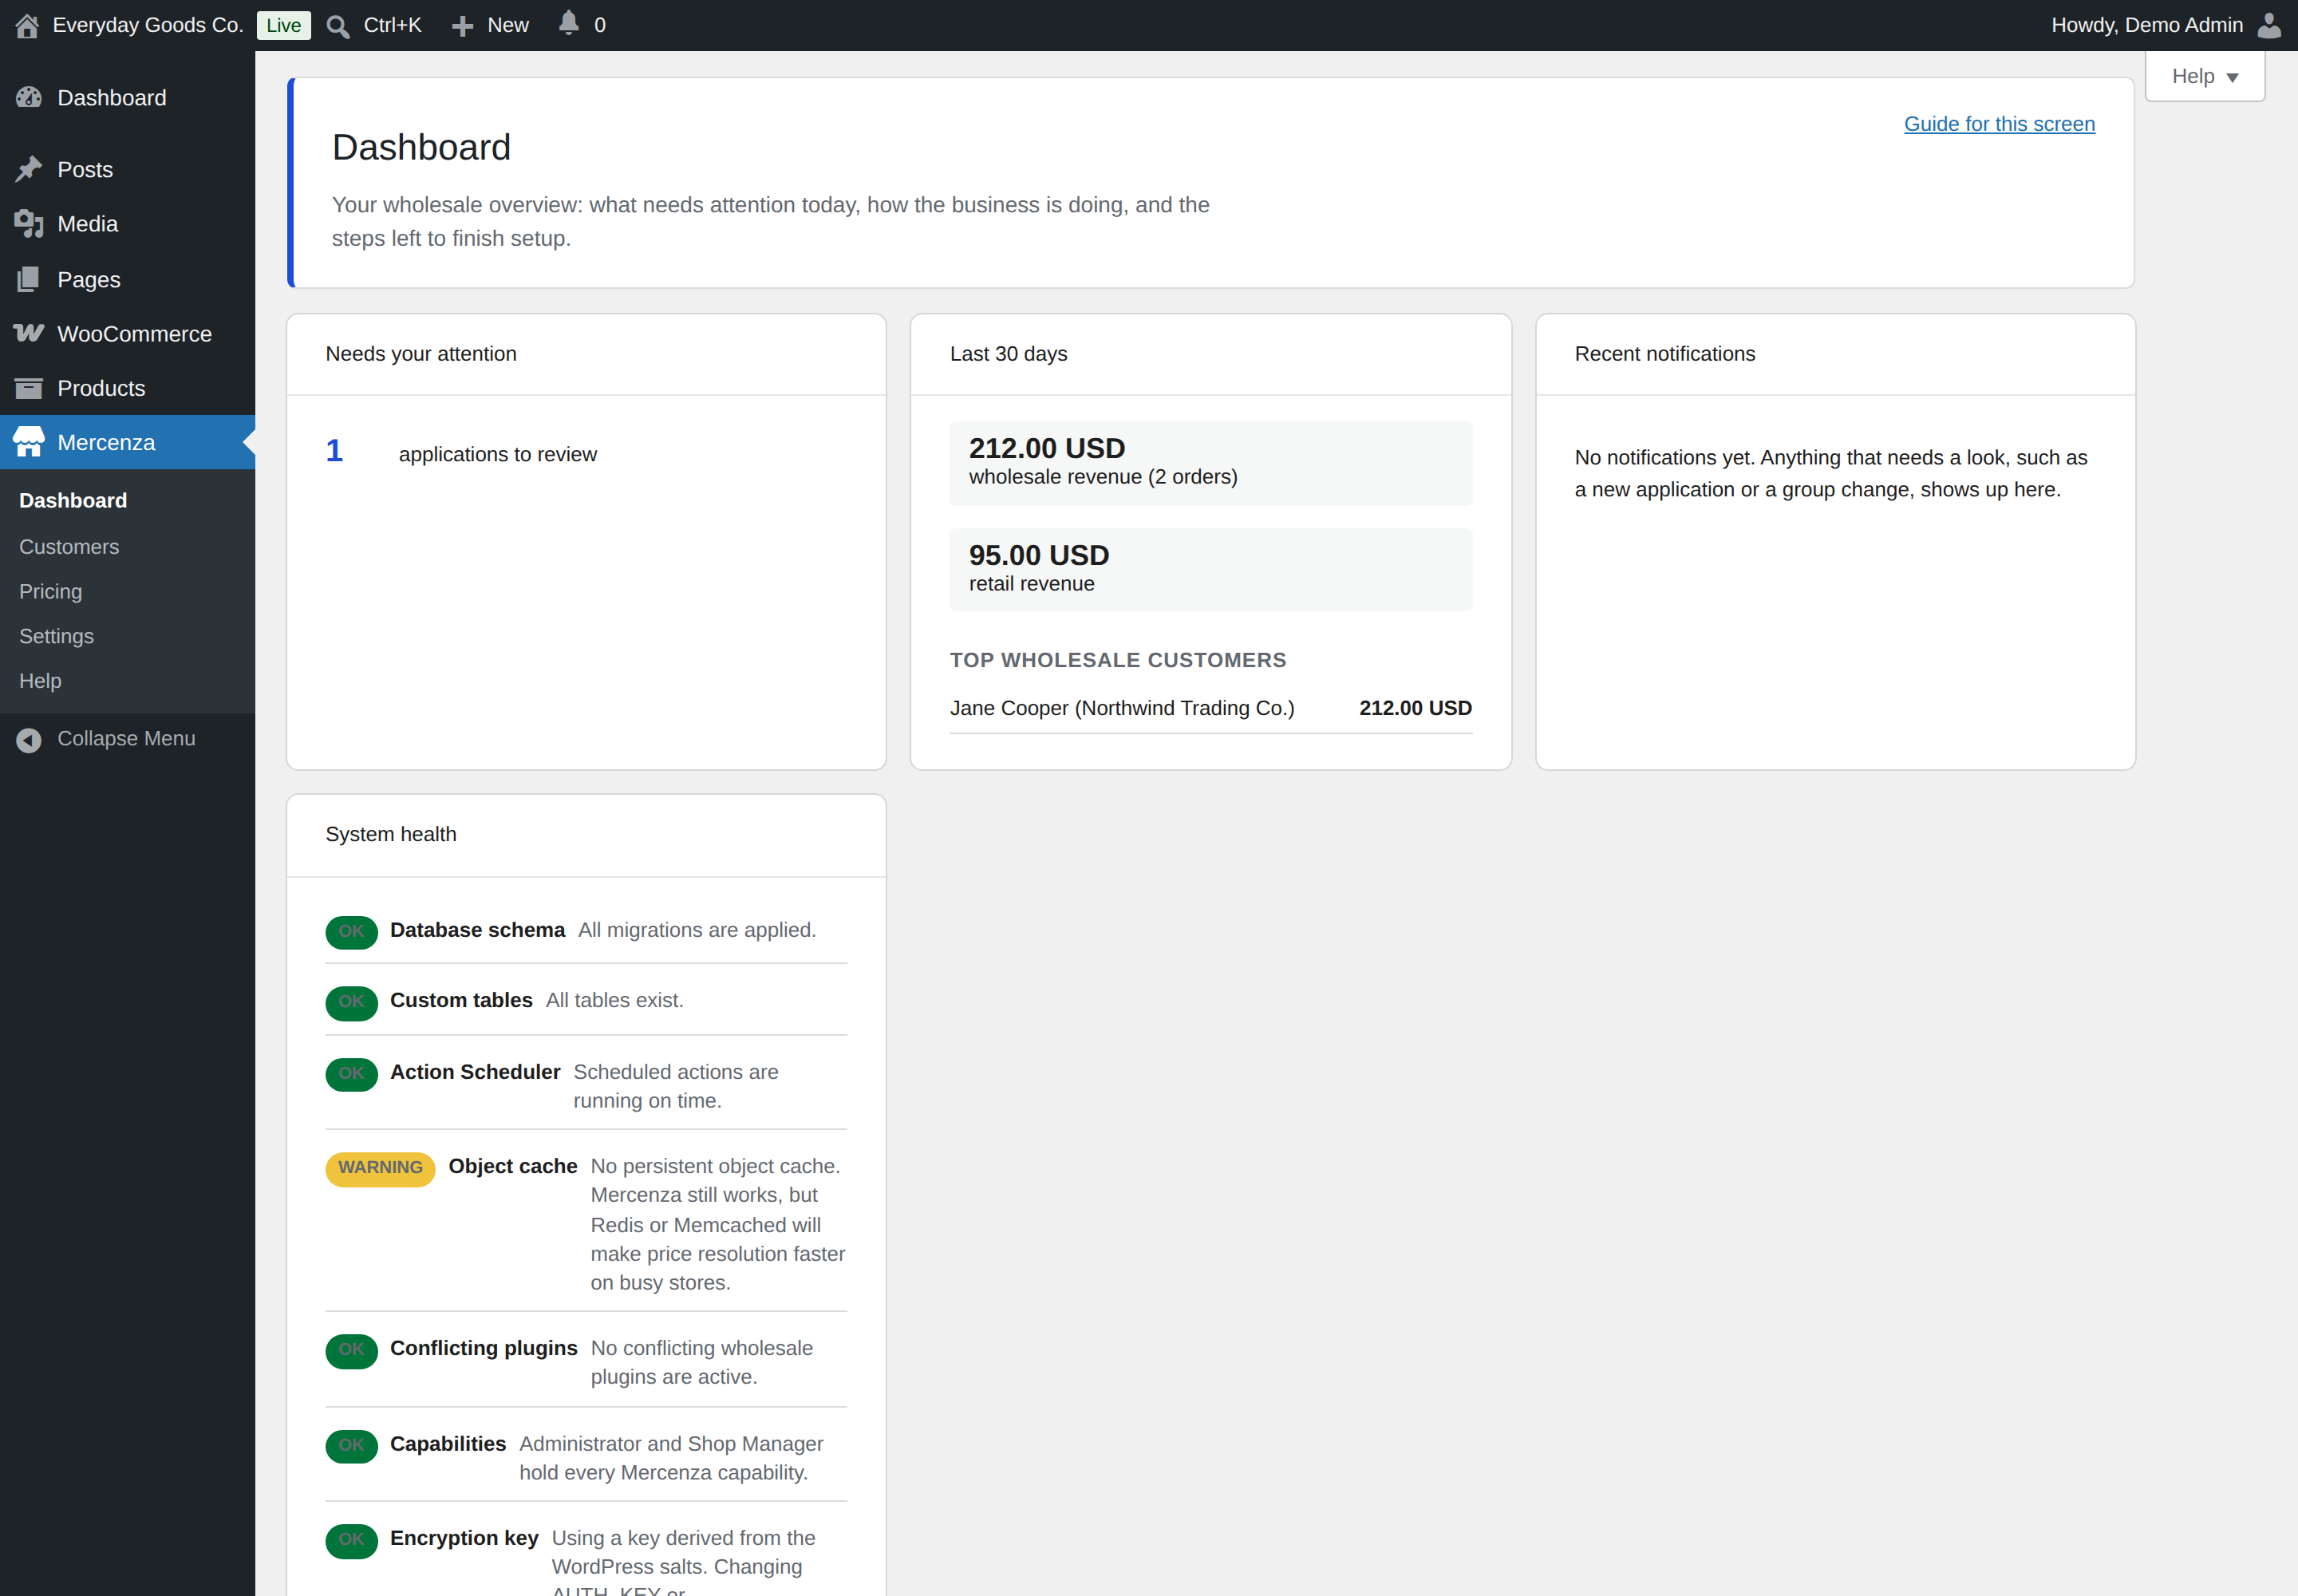Click the notification count 0

pos(600,25)
